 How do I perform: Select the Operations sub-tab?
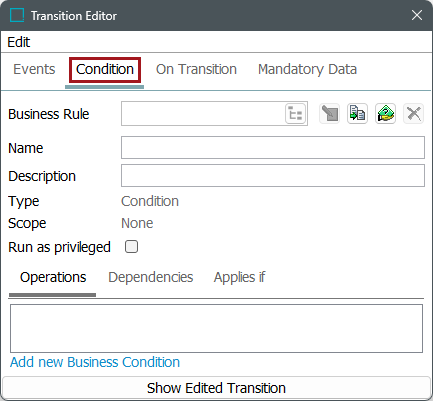point(53,277)
